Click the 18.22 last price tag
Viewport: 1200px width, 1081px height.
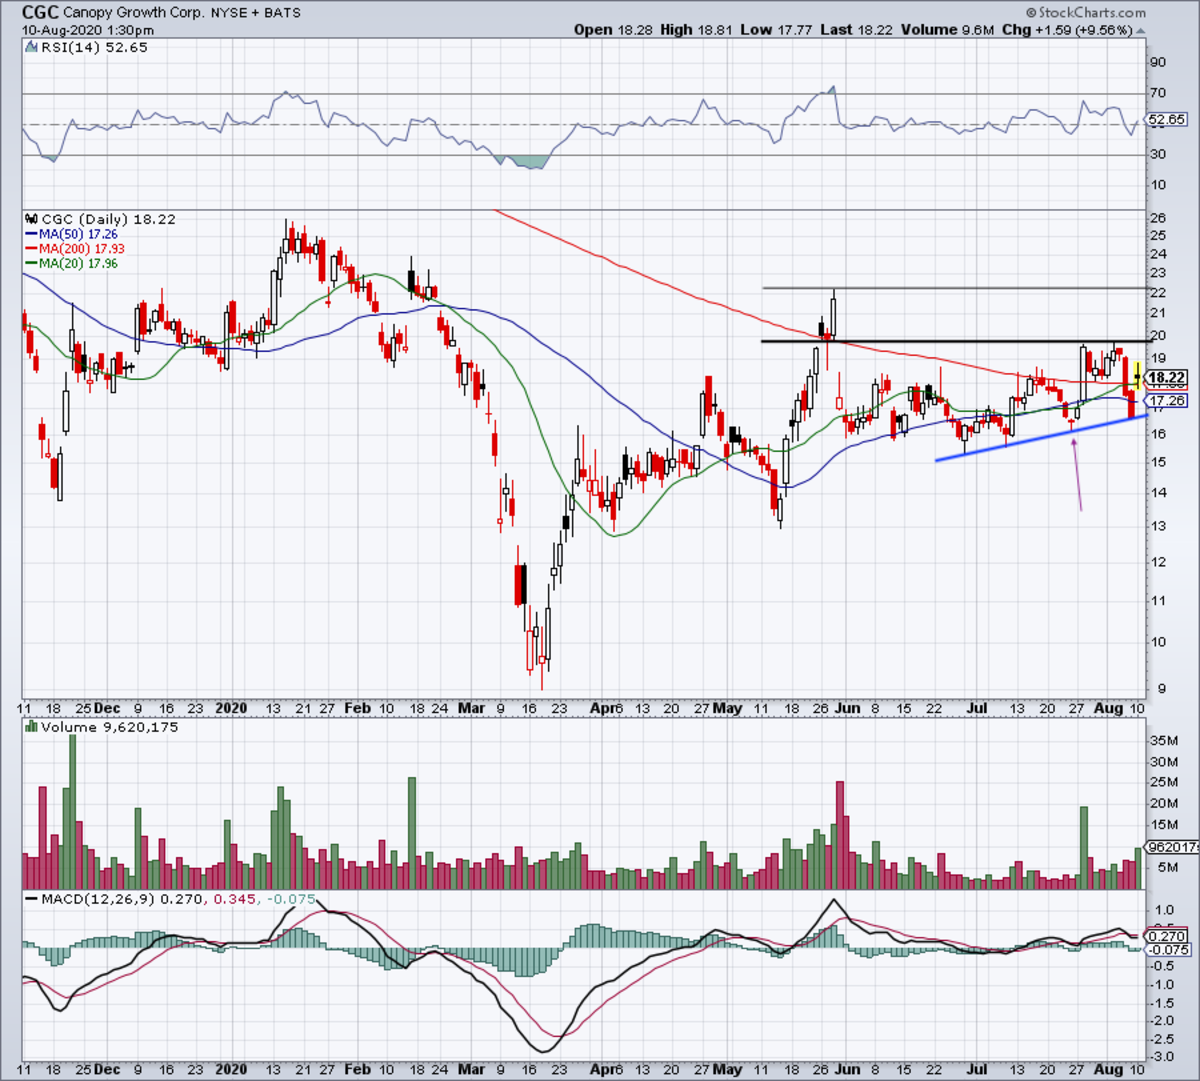click(x=1167, y=378)
